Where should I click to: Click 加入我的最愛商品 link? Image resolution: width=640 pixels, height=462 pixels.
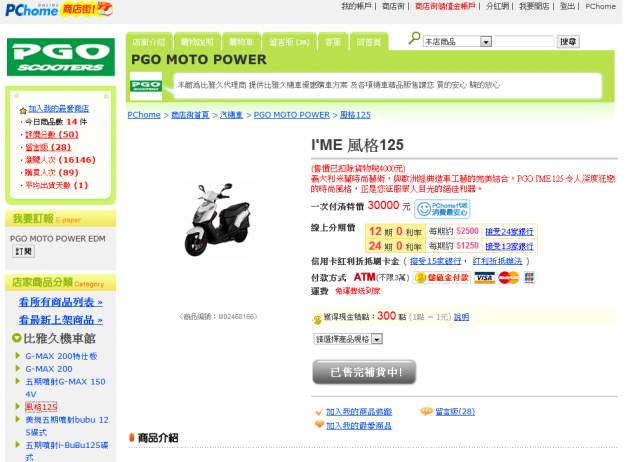coord(359,426)
